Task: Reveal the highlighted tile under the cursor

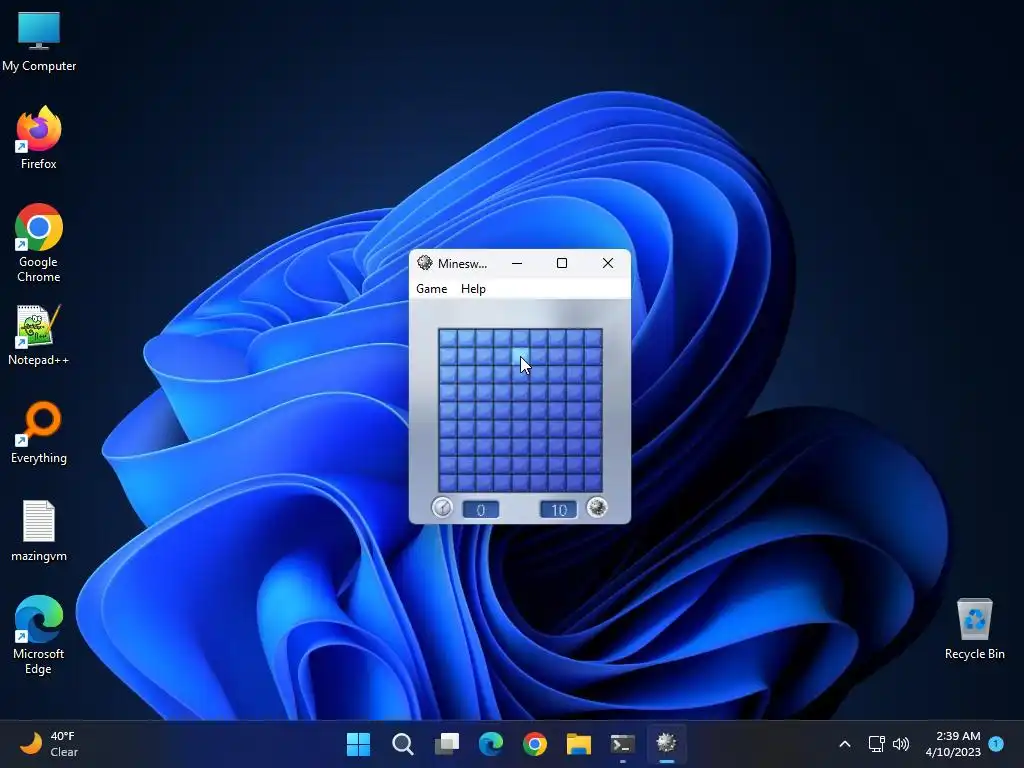Action: tap(520, 357)
